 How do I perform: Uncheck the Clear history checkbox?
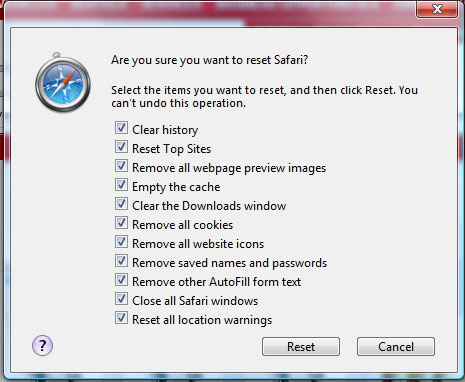(121, 128)
